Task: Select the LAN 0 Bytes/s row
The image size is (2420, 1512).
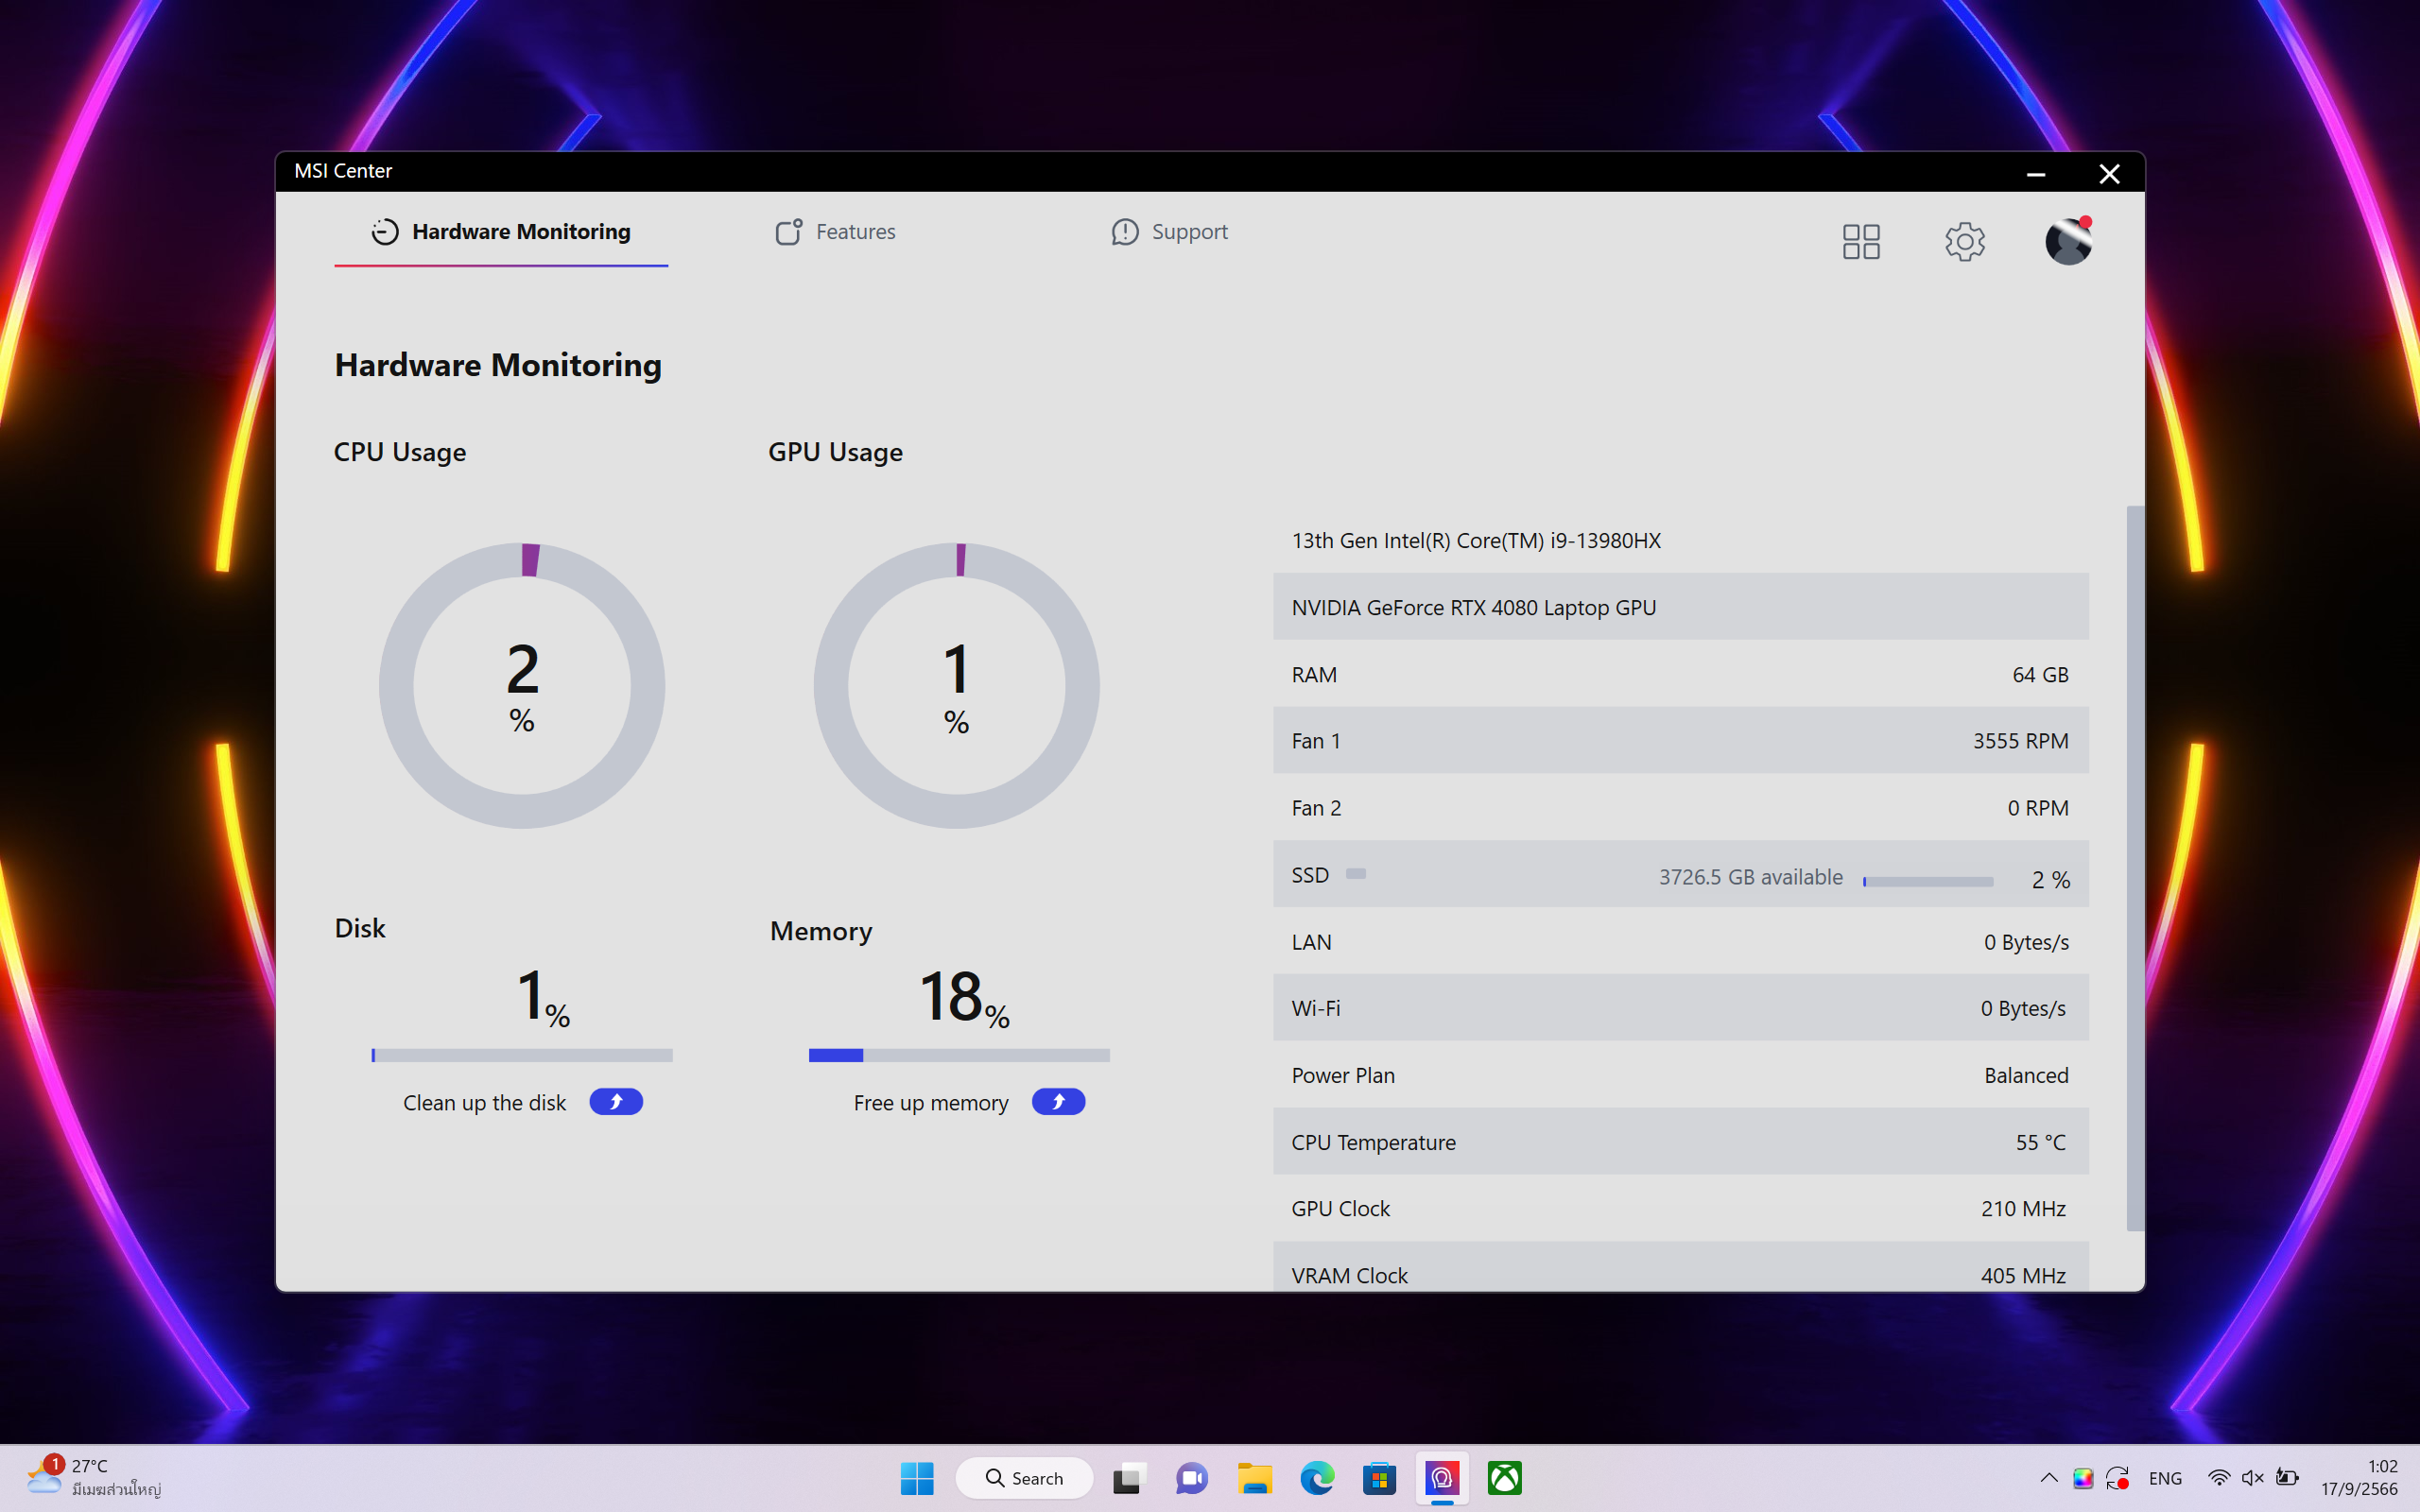Action: 1681,941
